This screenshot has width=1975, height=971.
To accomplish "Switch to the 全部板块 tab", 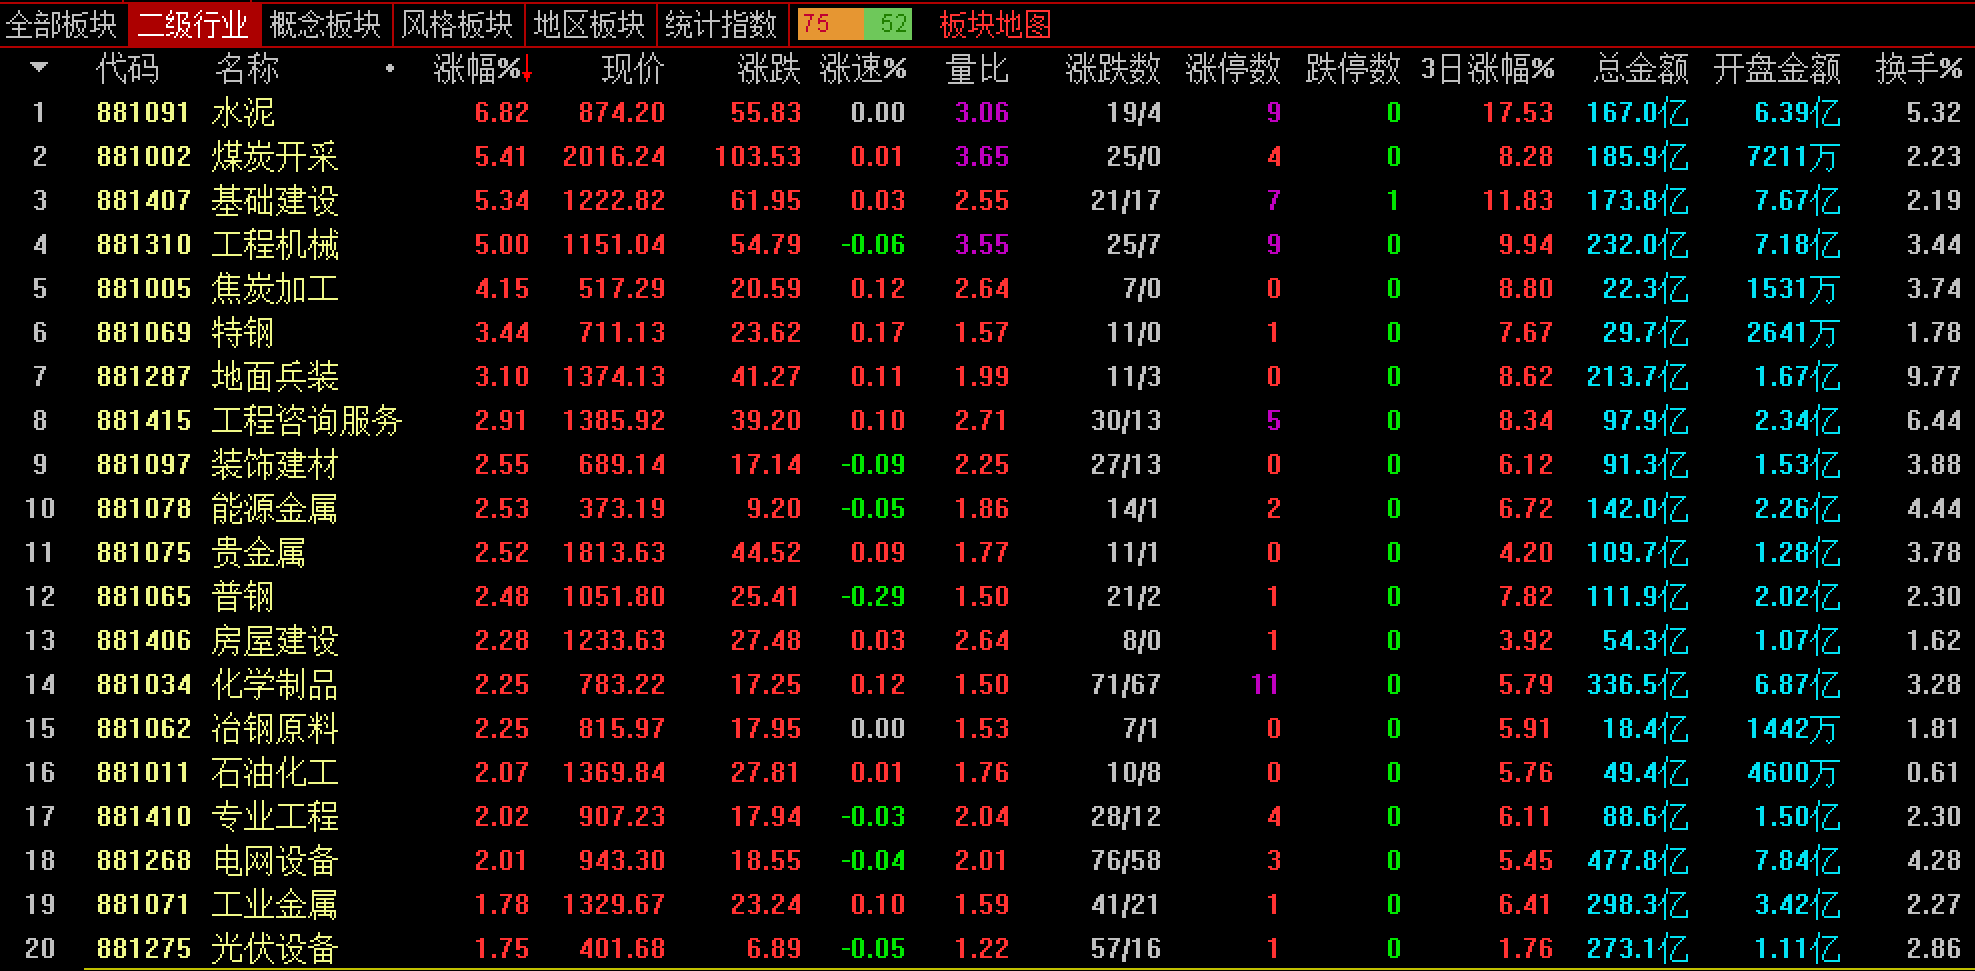I will click(62, 24).
